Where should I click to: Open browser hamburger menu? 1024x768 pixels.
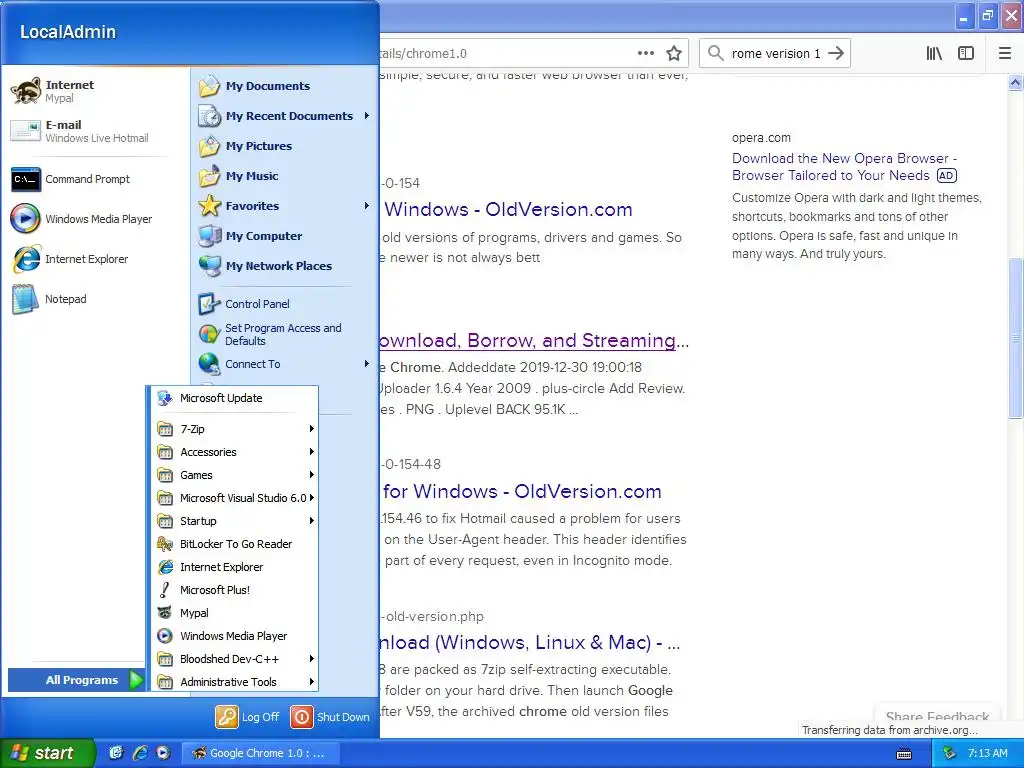[x=1005, y=54]
